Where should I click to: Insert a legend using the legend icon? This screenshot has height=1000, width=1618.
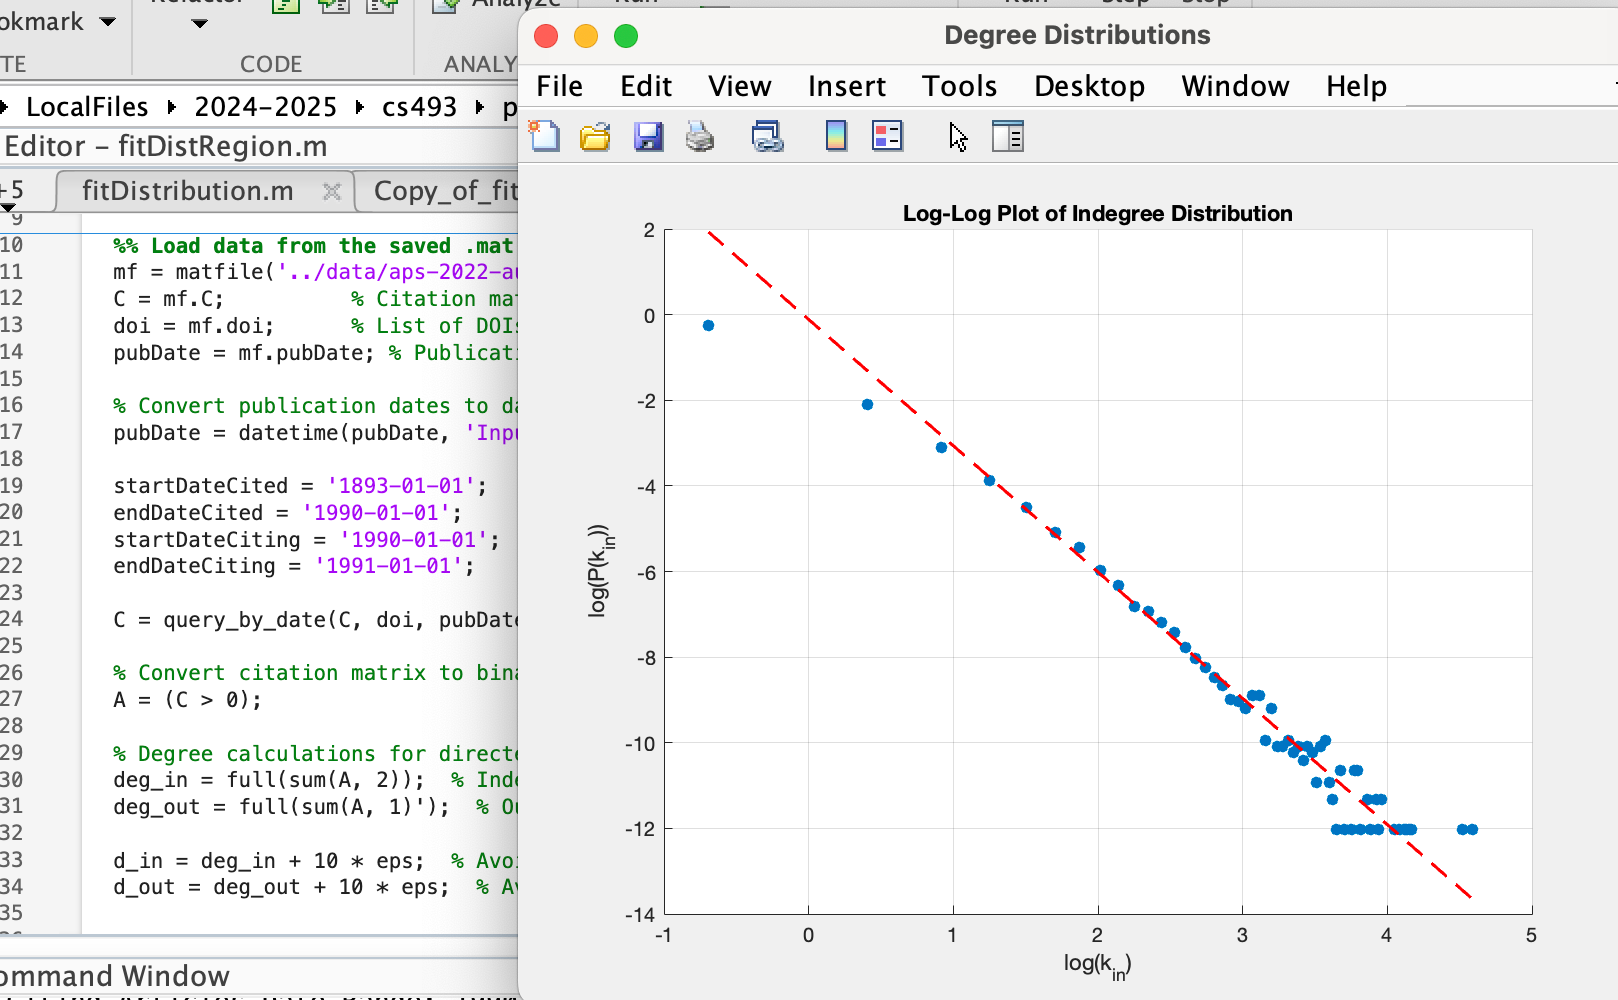[x=888, y=136]
